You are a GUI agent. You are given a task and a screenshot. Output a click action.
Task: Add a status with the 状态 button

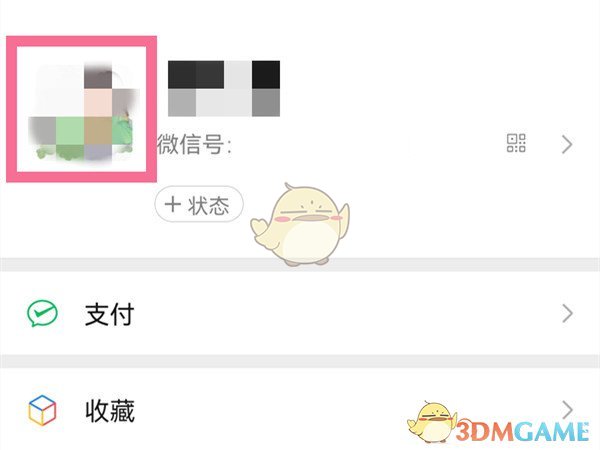tap(199, 204)
